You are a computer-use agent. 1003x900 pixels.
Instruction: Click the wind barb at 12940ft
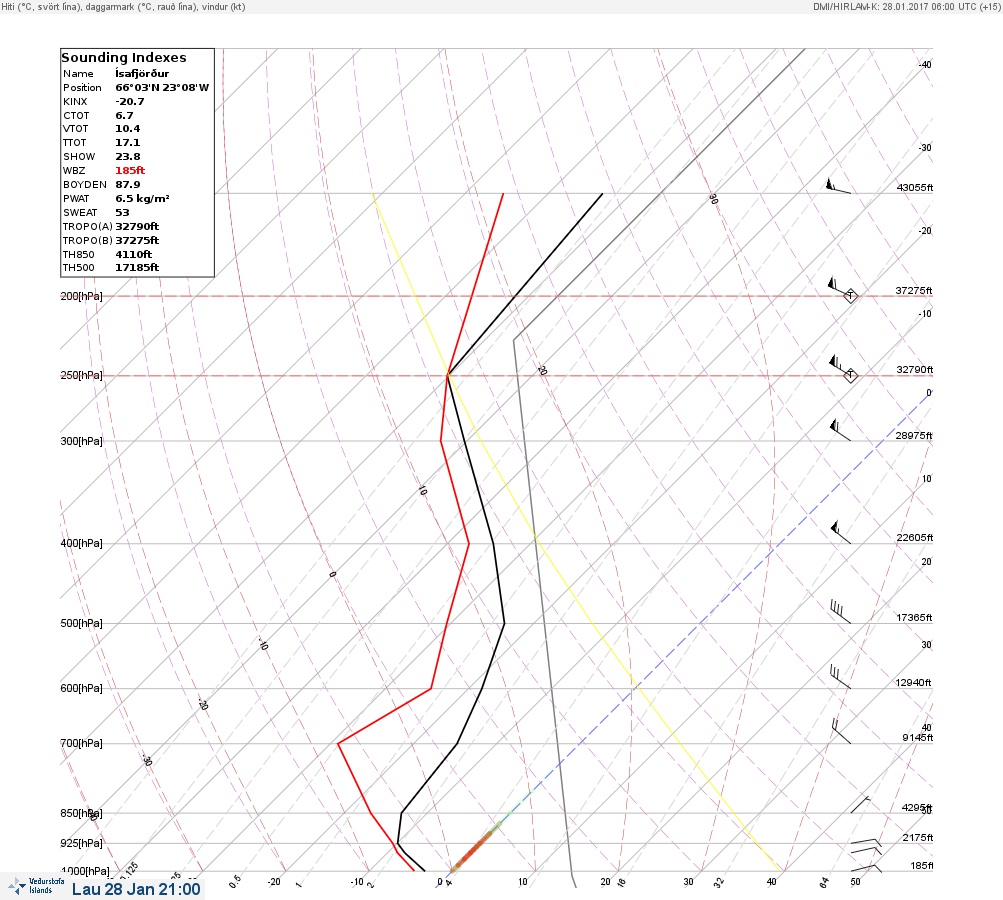coord(841,677)
